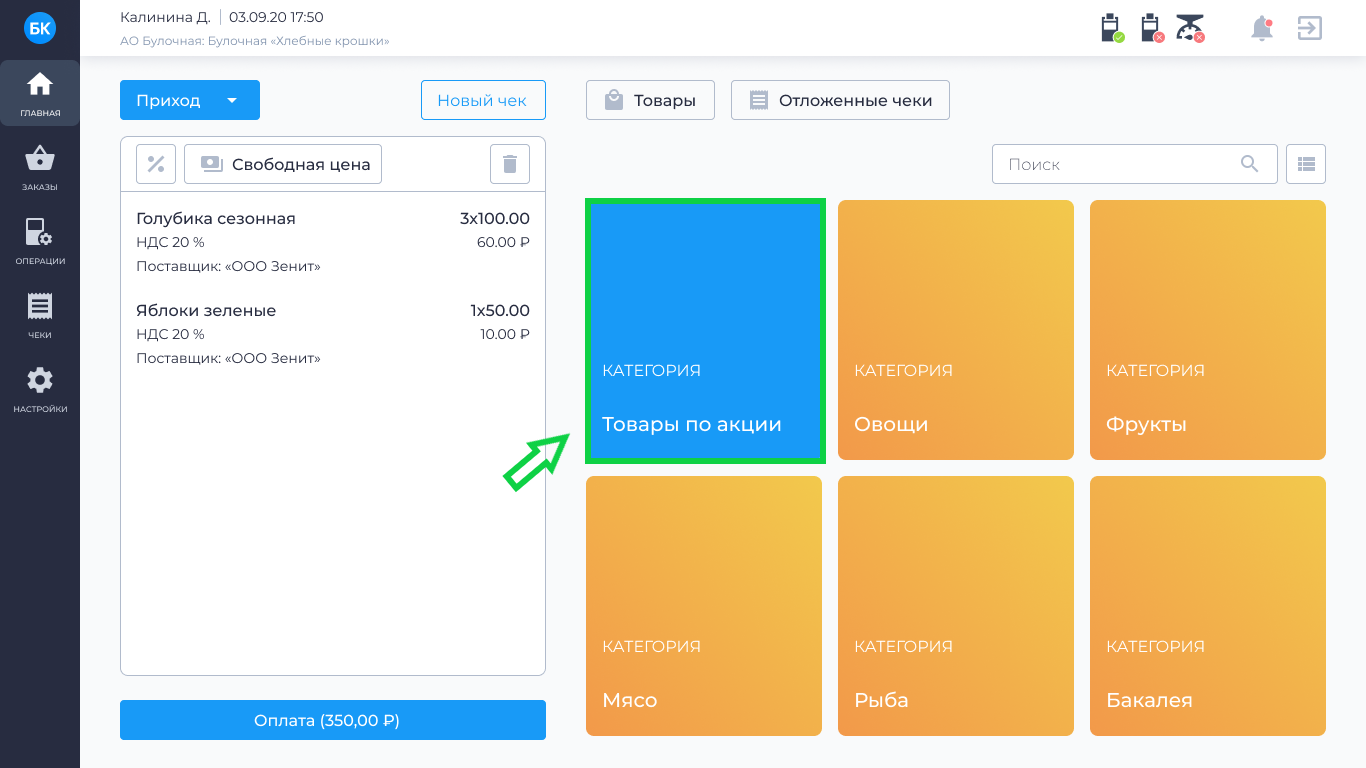
Task: Switch product view to list layout
Action: click(1306, 164)
